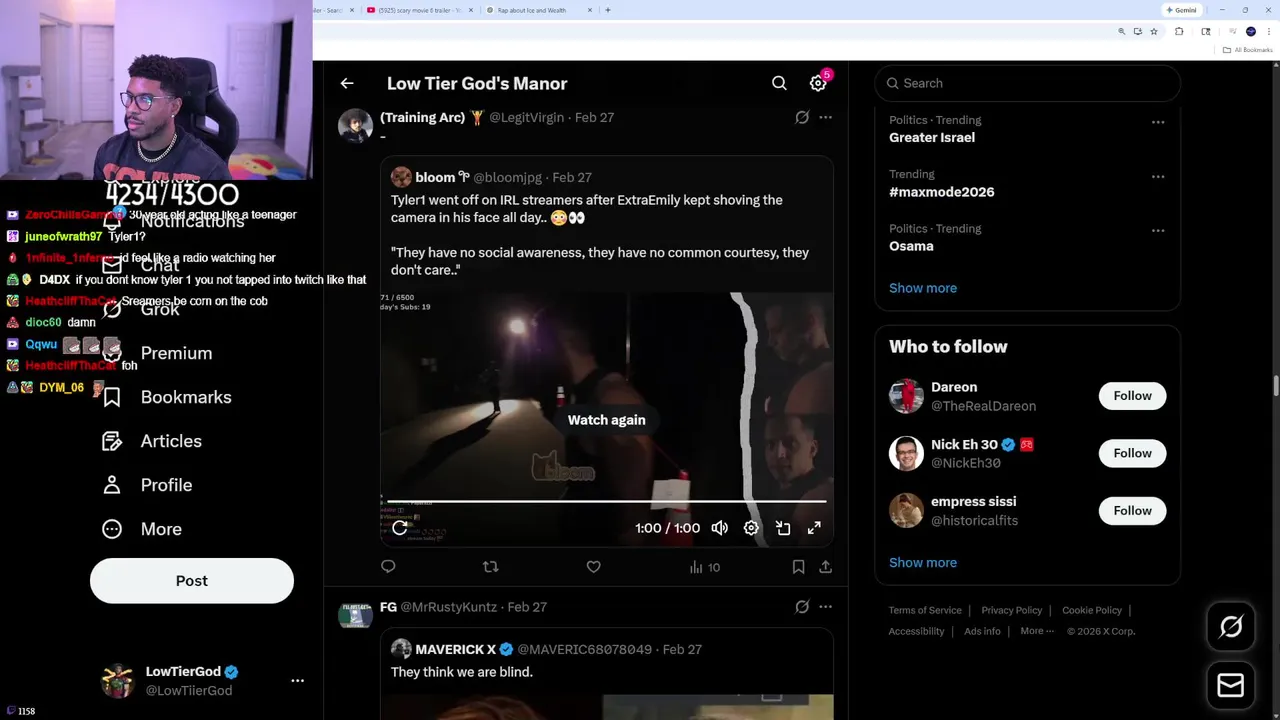Open Chrome extensions puzzle icon
The width and height of the screenshot is (1280, 720).
[1179, 32]
